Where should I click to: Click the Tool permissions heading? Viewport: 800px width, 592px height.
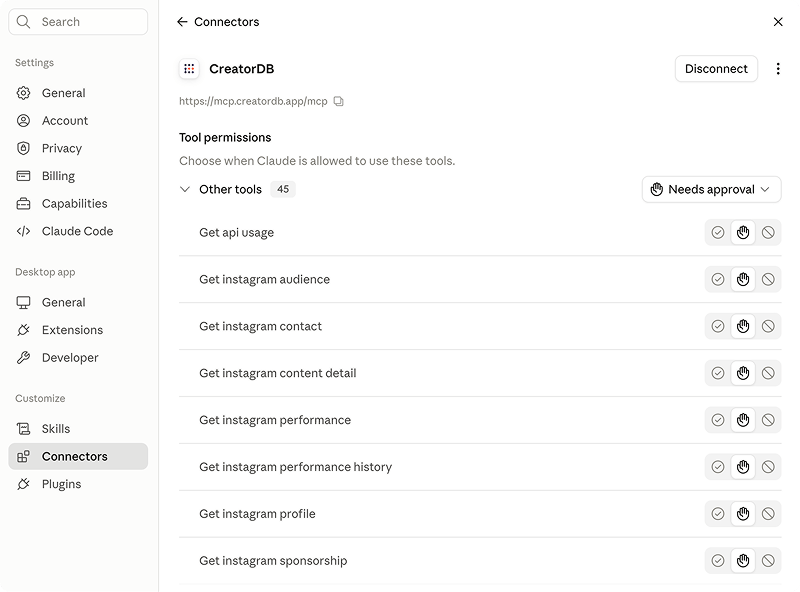click(x=225, y=137)
